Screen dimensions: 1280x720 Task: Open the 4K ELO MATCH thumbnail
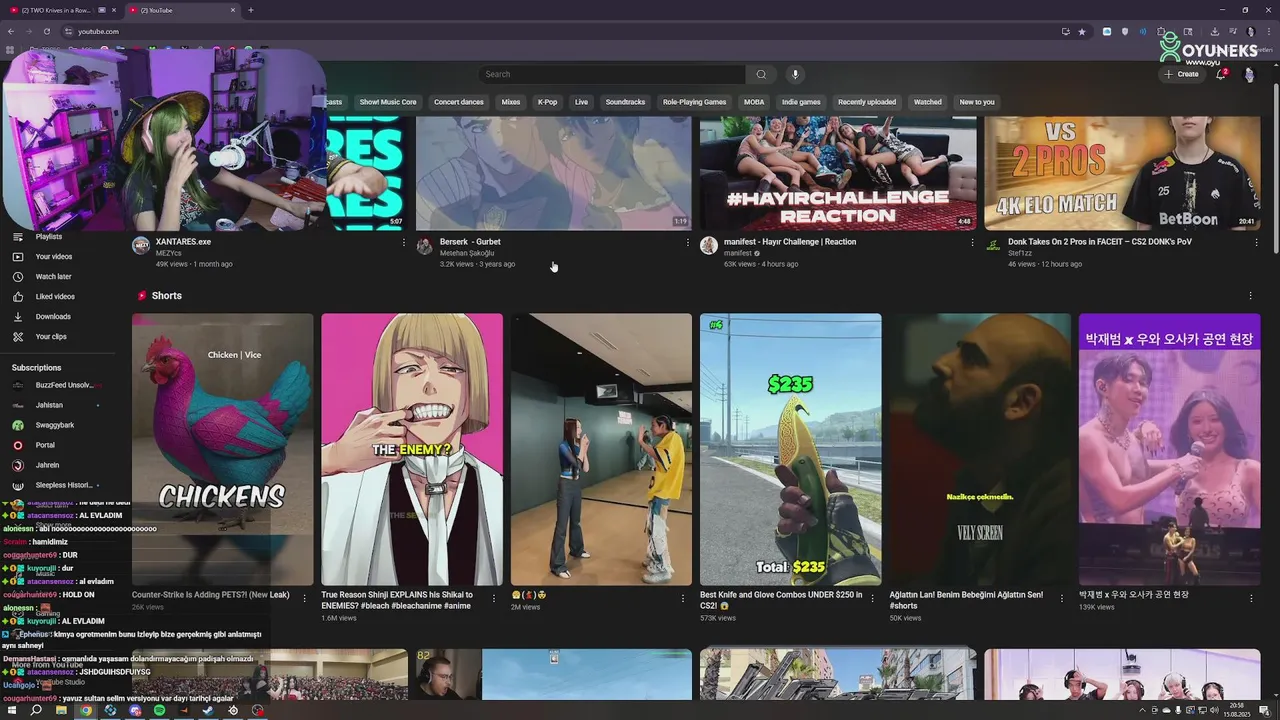point(1122,173)
